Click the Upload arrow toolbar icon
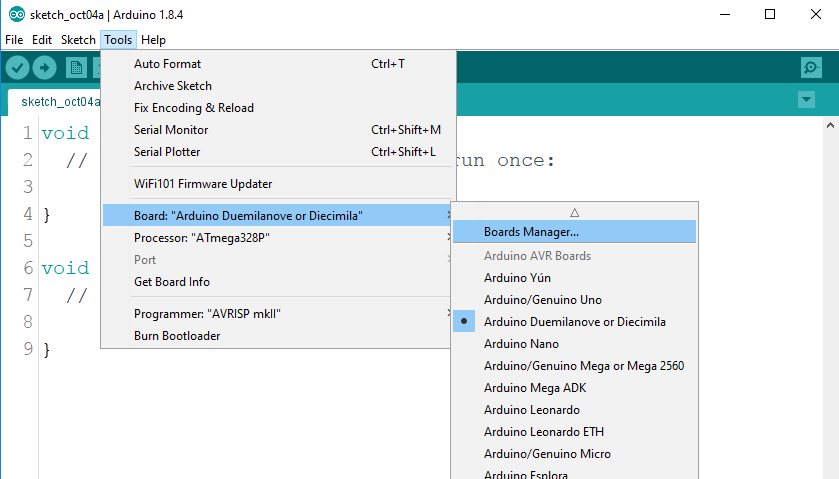The width and height of the screenshot is (839, 479). tap(45, 67)
